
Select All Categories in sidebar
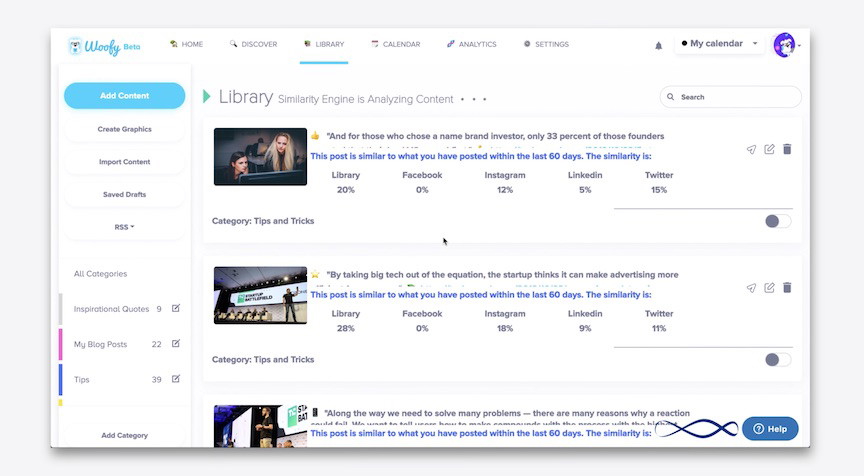click(x=100, y=274)
